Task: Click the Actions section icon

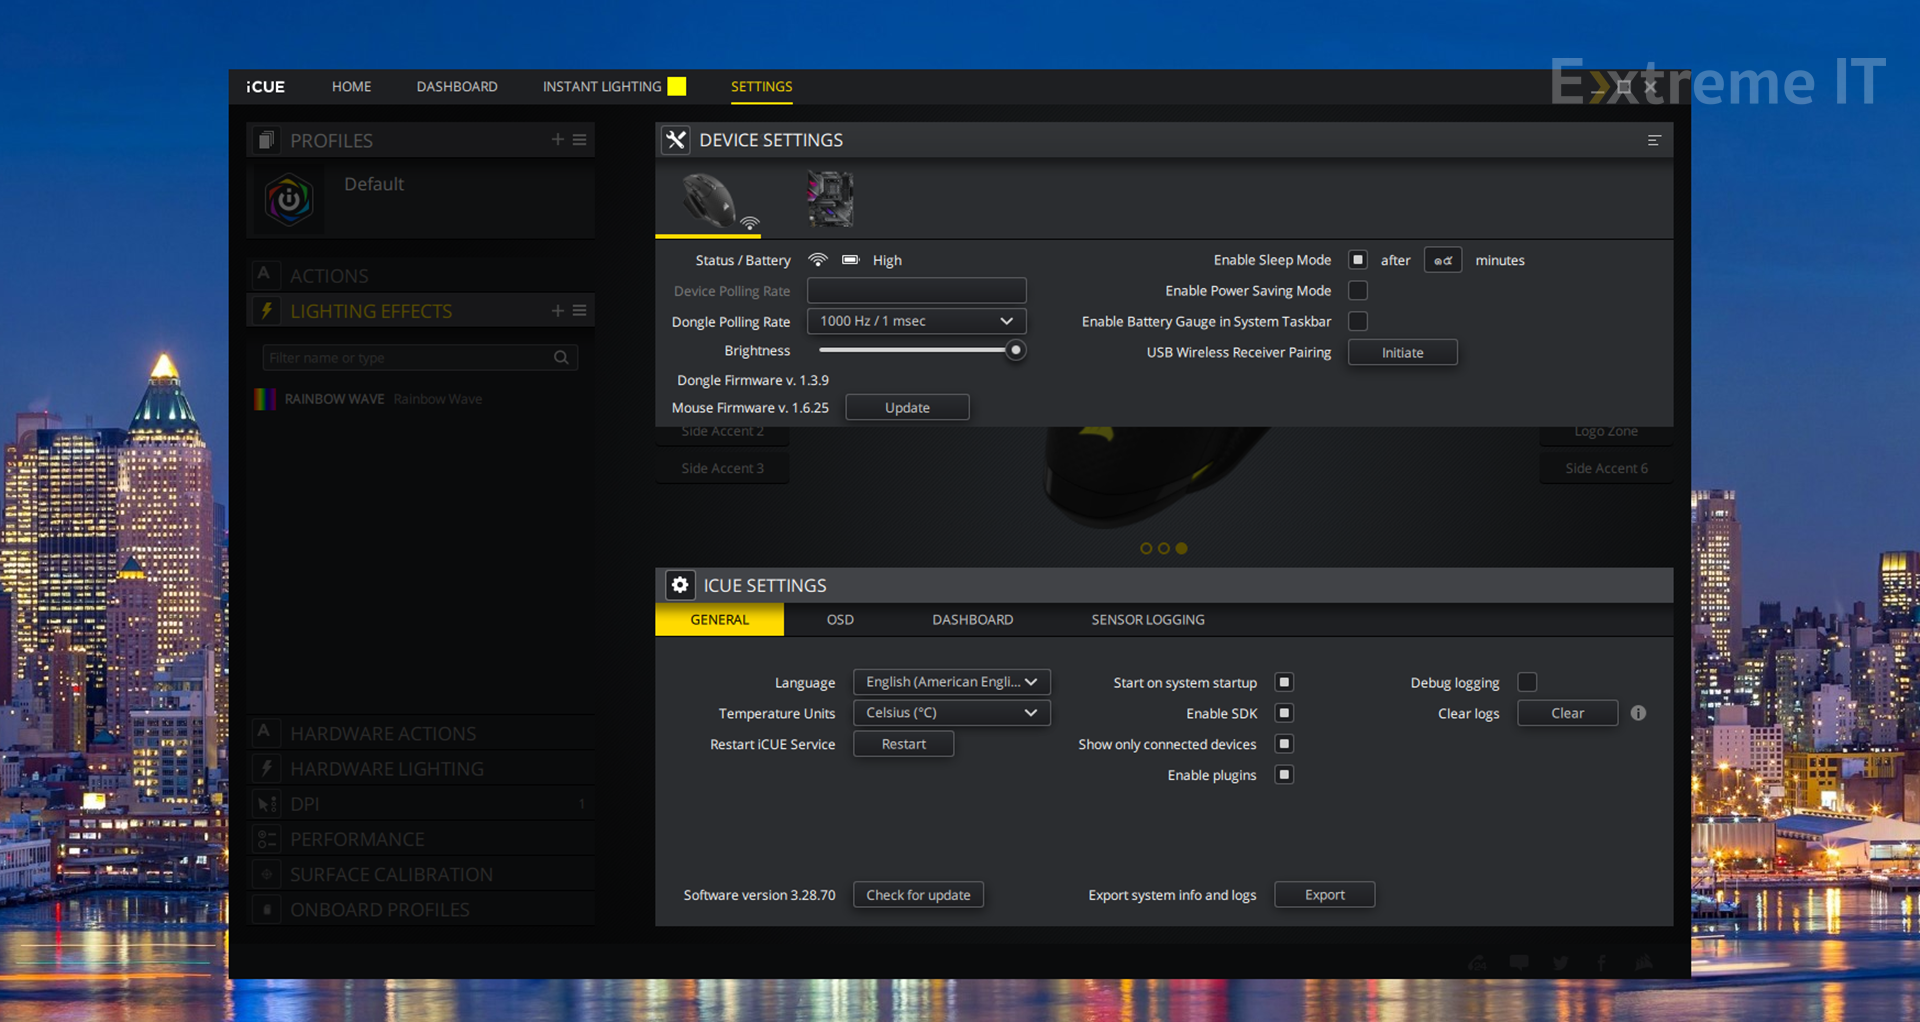Action: click(264, 274)
